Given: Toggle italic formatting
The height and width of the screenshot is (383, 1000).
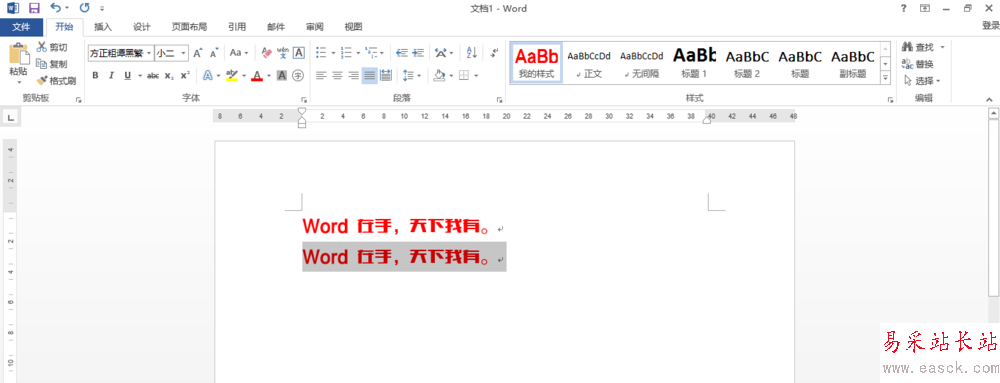Looking at the screenshot, I should (112, 76).
